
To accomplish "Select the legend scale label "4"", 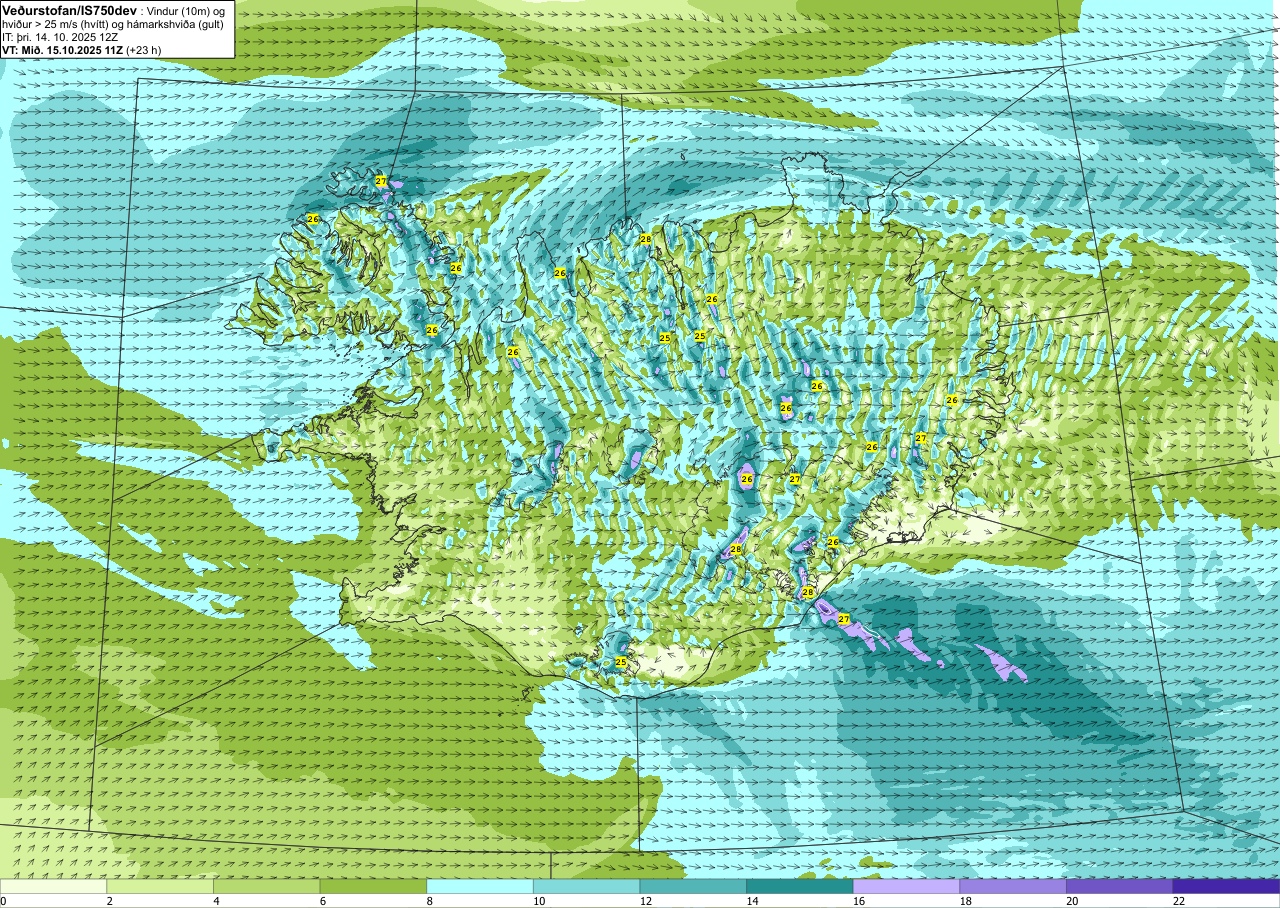I will pos(214,901).
